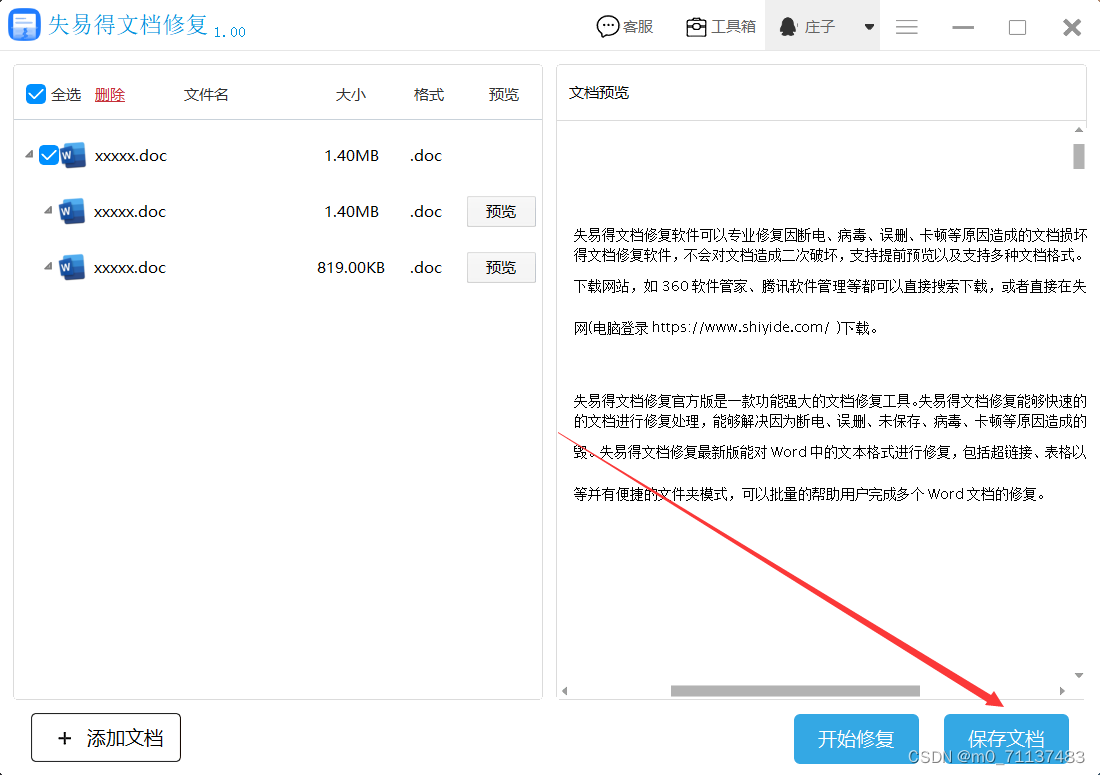This screenshot has height=775, width=1100.
Task: Click preview scroll right arrow
Action: (1062, 691)
